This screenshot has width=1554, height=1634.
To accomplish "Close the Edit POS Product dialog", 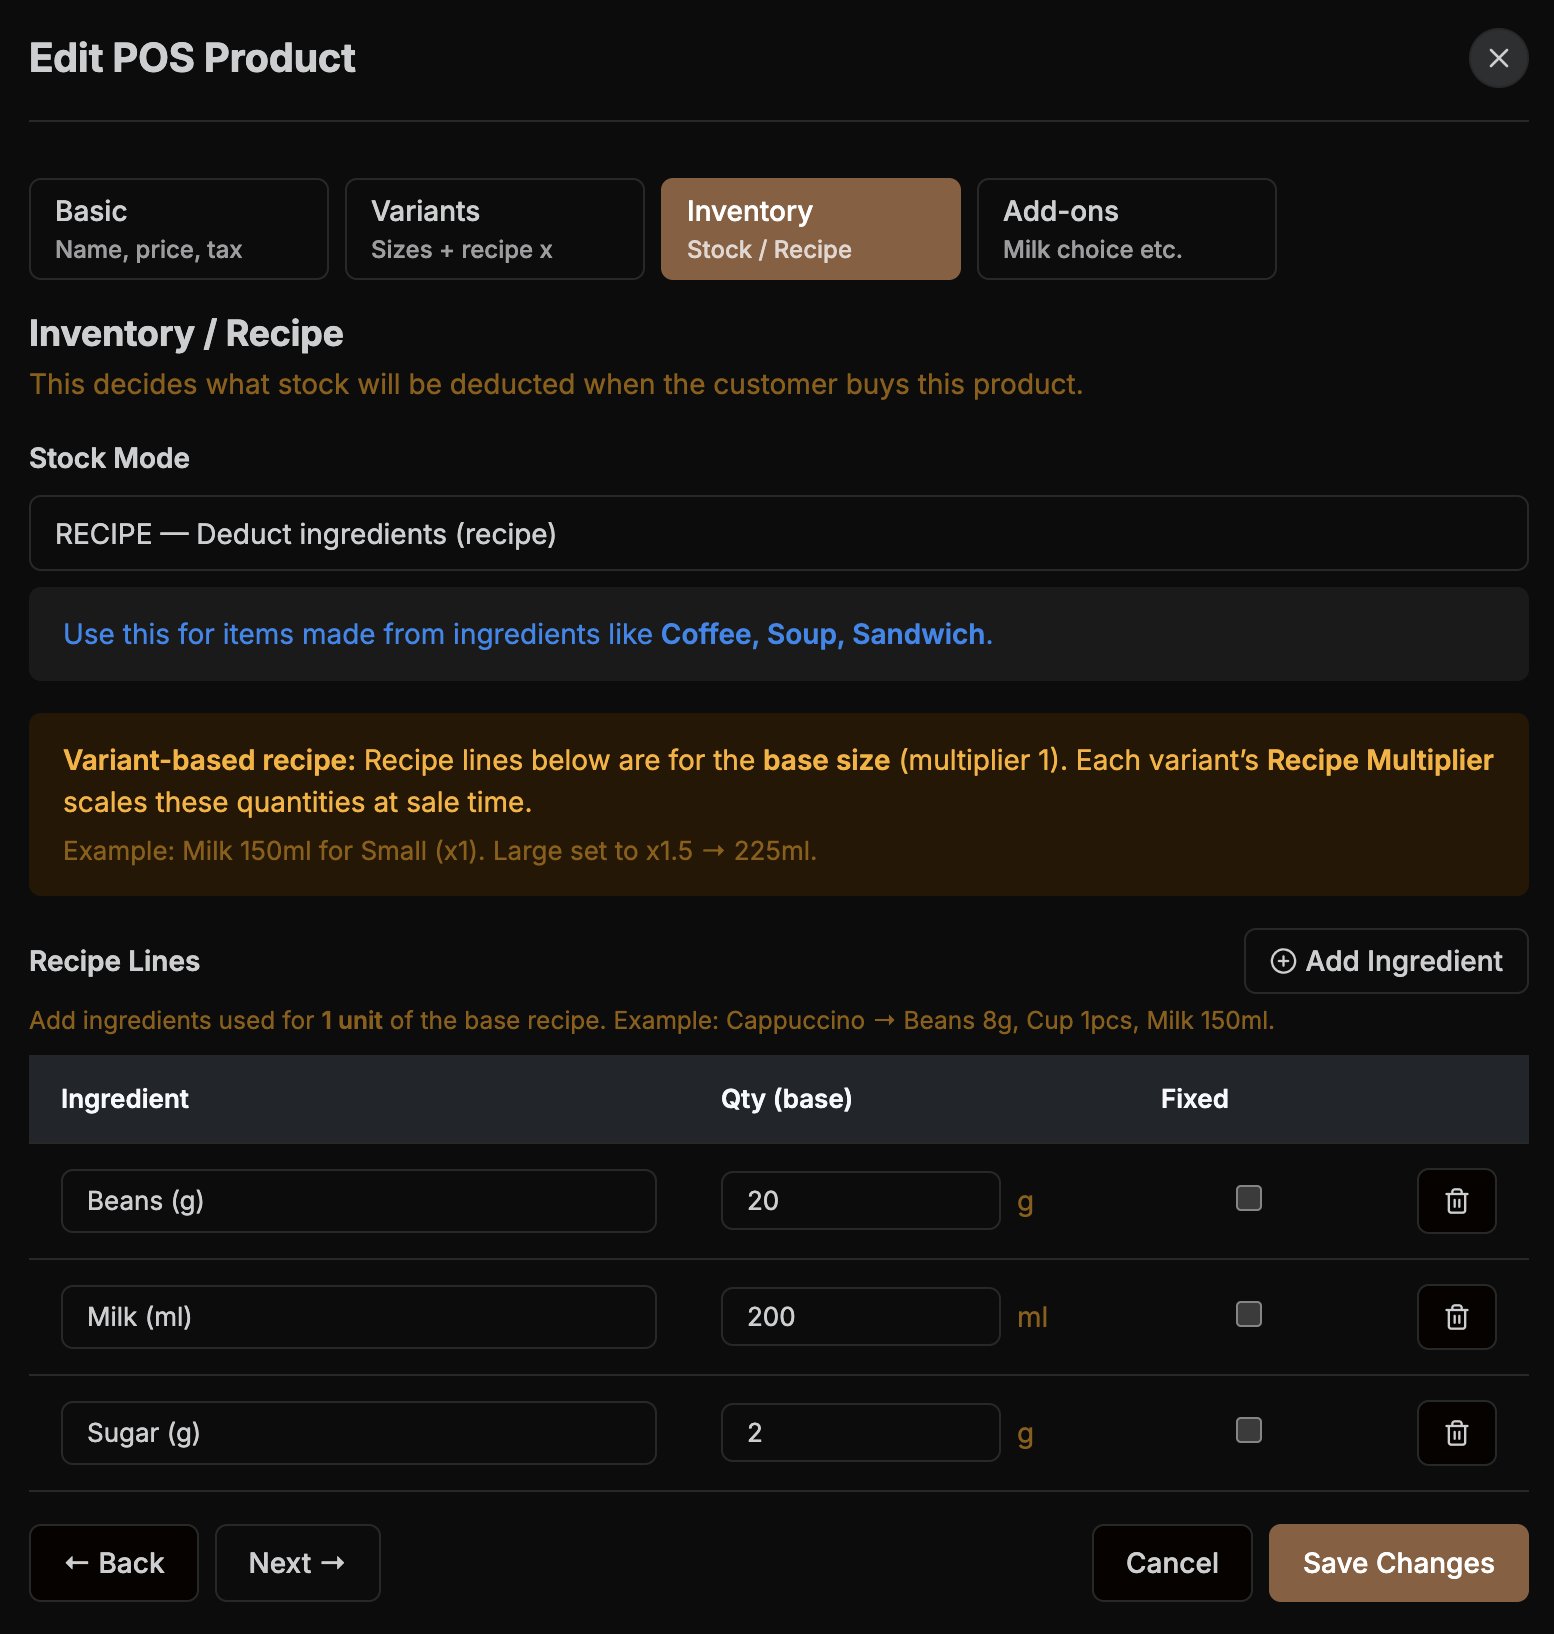I will click(x=1498, y=58).
